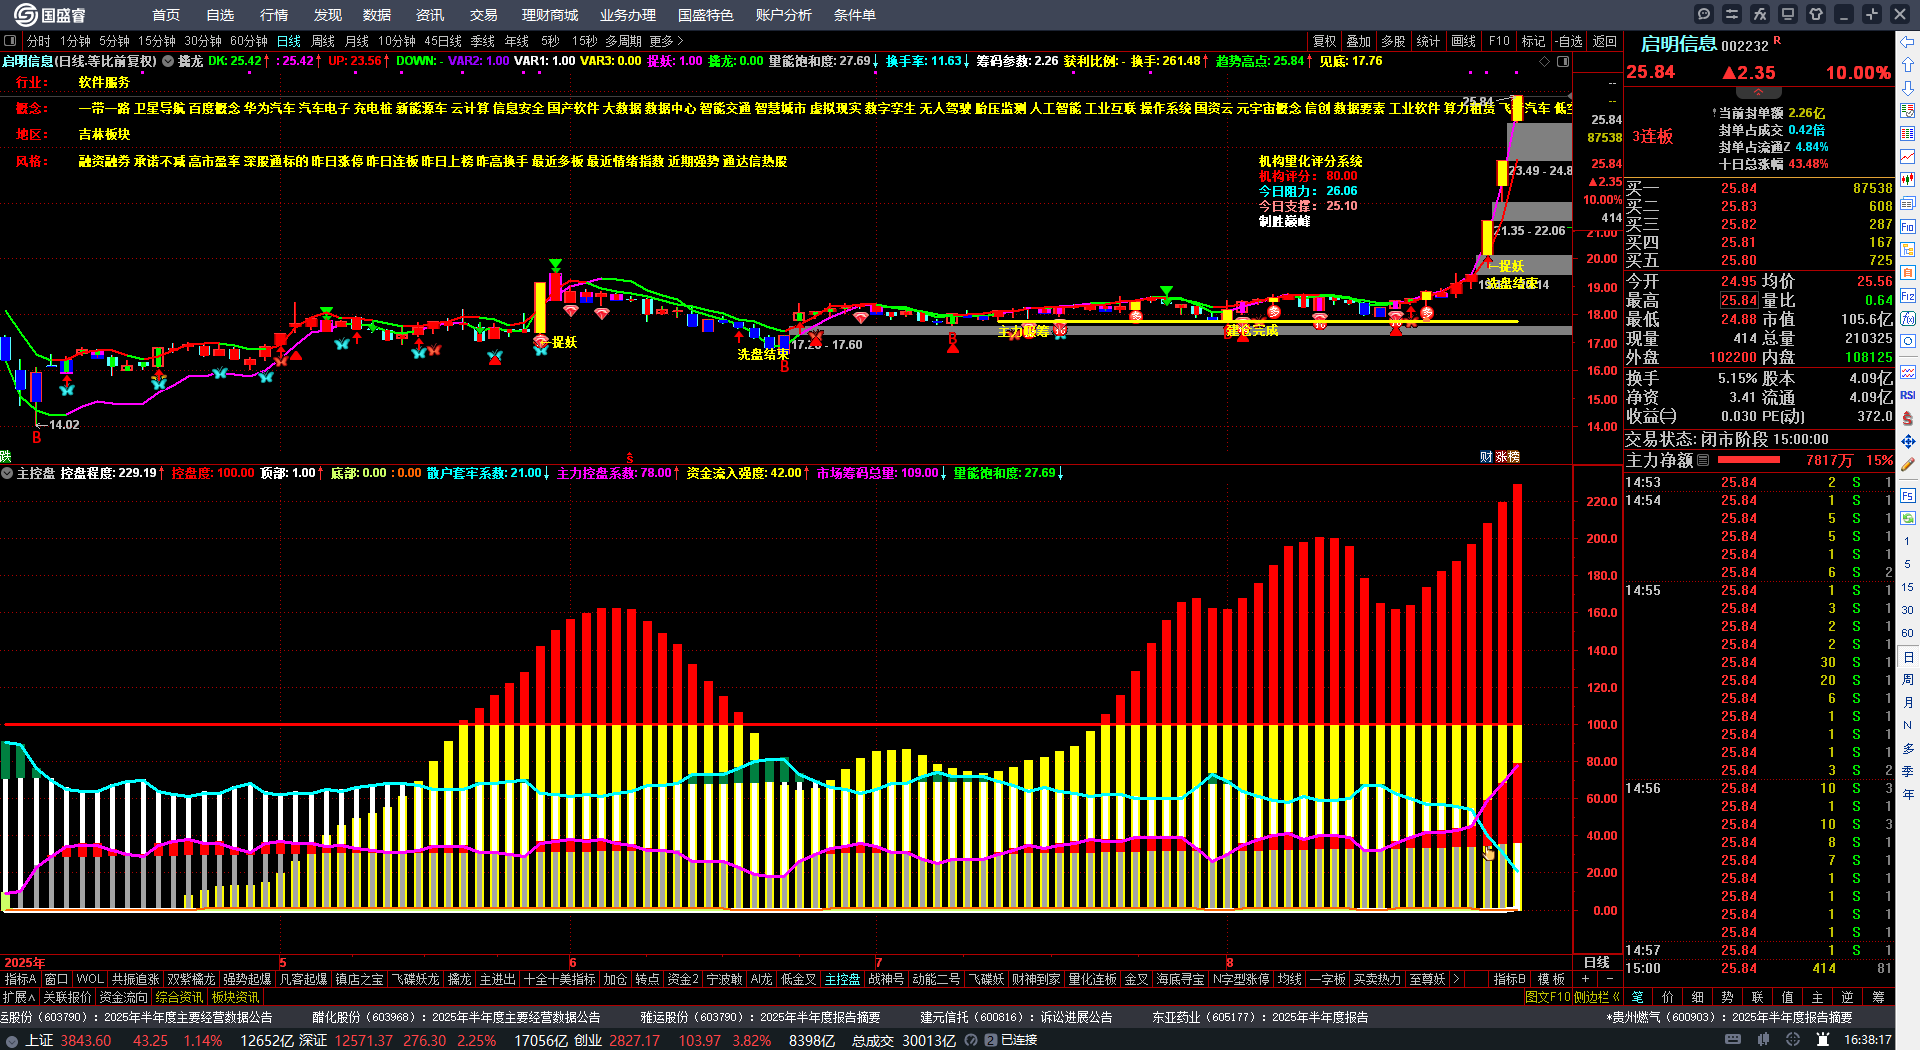The height and width of the screenshot is (1050, 1920).
Task: Click the 模板 template button
Action: pyautogui.click(x=1551, y=979)
